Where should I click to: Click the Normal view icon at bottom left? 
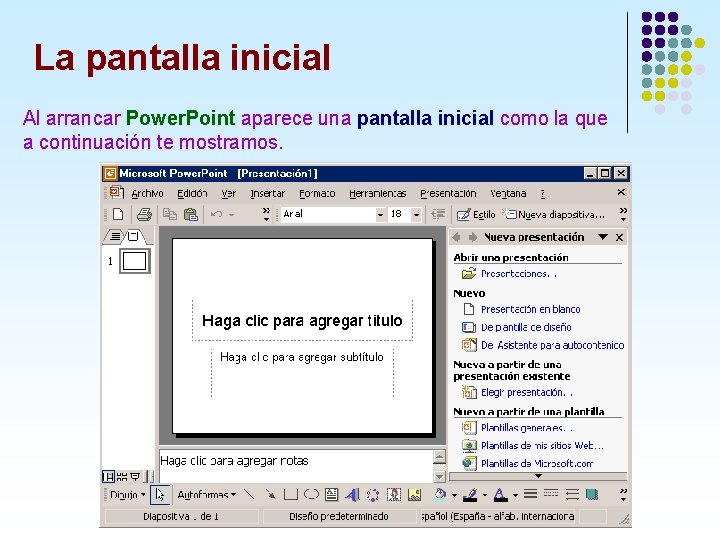[109, 477]
